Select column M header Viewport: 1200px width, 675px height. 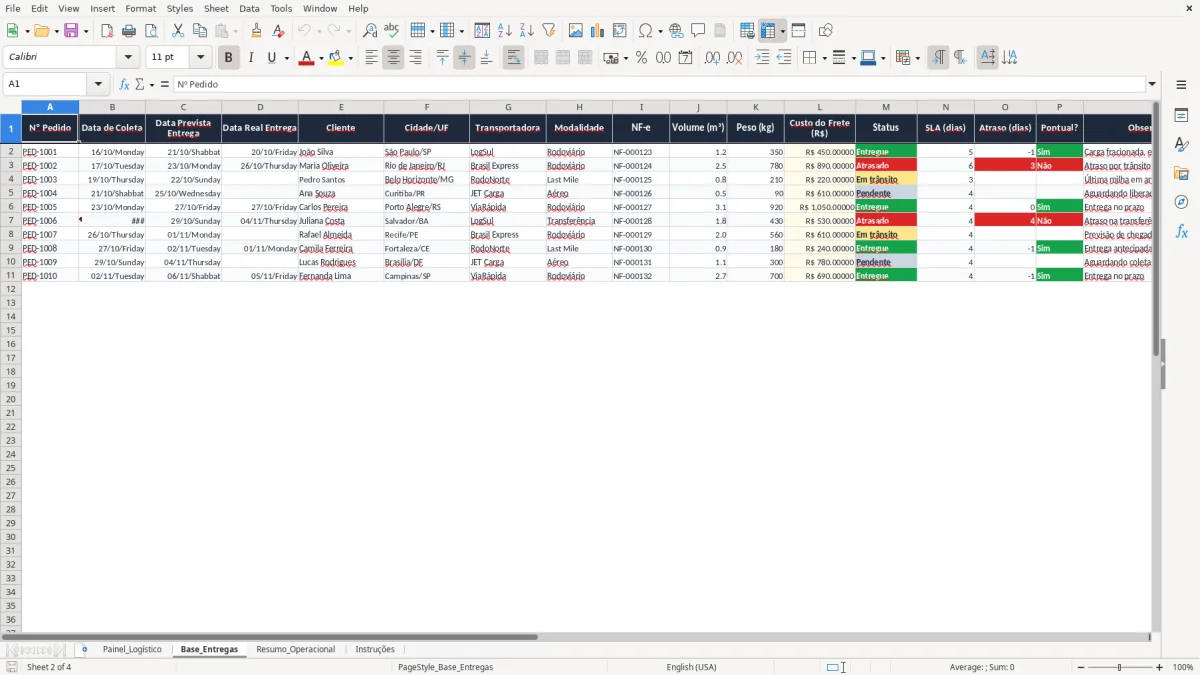point(886,107)
